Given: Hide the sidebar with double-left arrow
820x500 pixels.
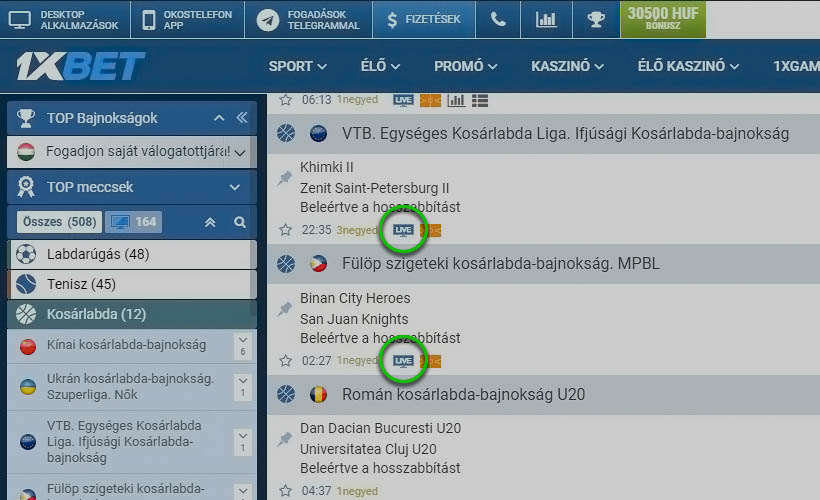Looking at the screenshot, I should coord(242,118).
